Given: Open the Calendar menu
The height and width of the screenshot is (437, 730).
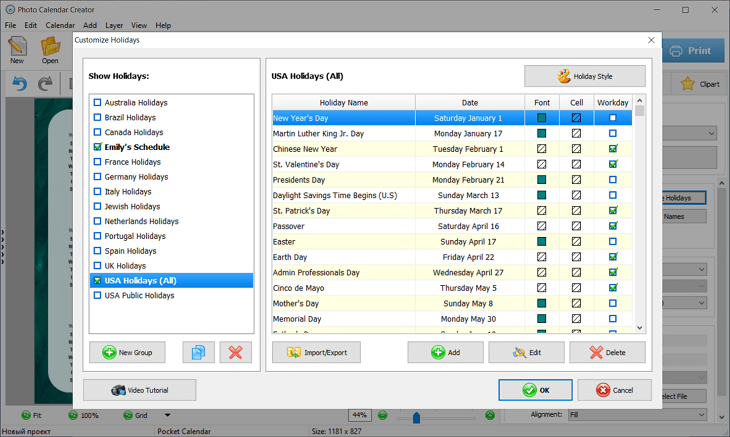Looking at the screenshot, I should coord(60,25).
